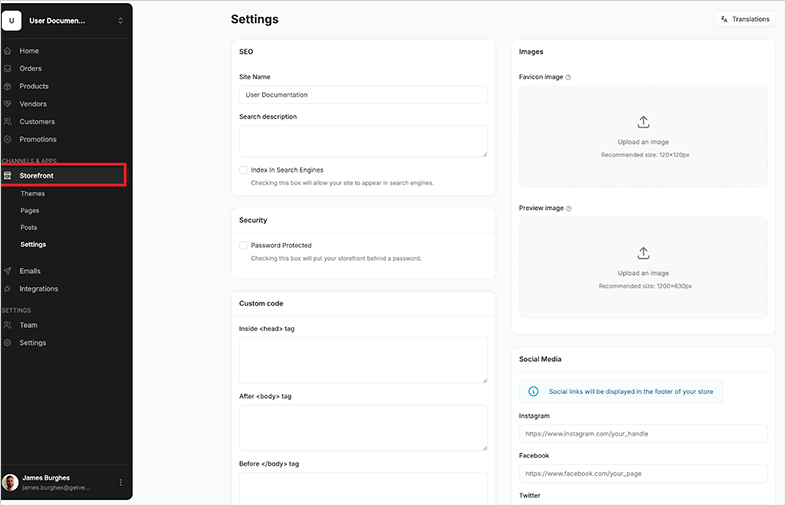Open Pages under Storefront
Image resolution: width=786 pixels, height=506 pixels.
point(30,211)
